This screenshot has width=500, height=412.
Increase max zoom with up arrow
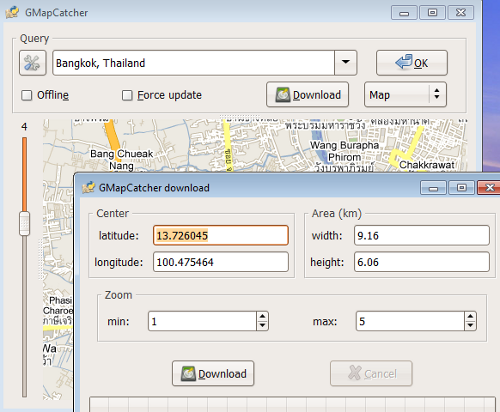coord(470,316)
